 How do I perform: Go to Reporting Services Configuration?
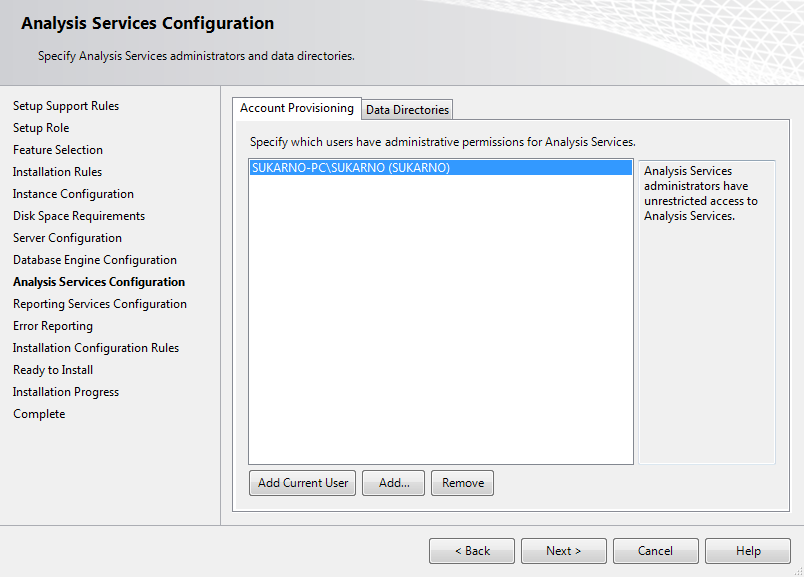click(x=99, y=303)
